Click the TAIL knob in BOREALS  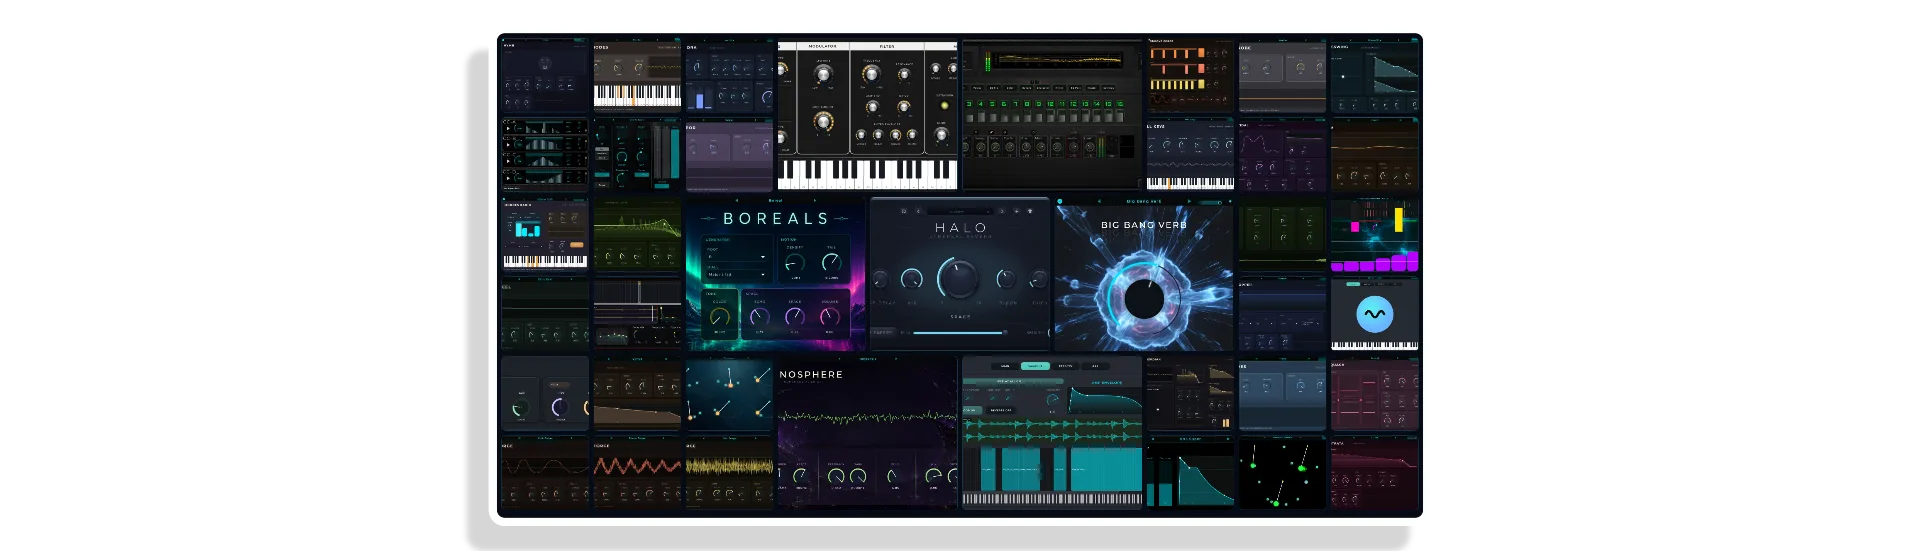832,262
